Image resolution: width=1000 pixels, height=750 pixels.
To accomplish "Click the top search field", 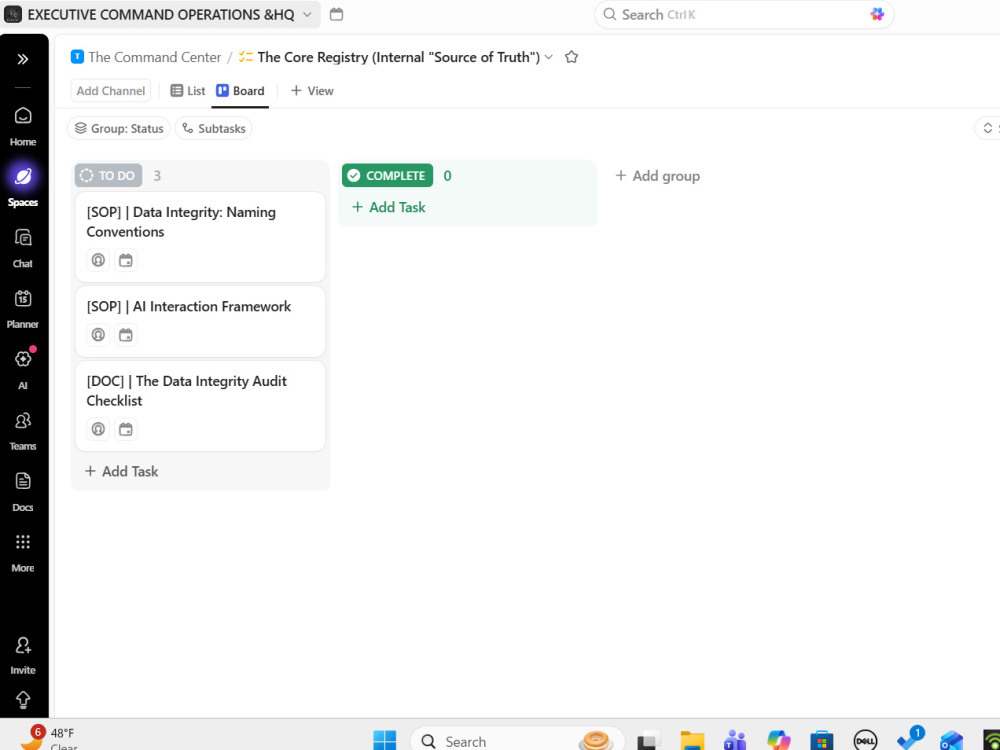I will click(x=744, y=14).
